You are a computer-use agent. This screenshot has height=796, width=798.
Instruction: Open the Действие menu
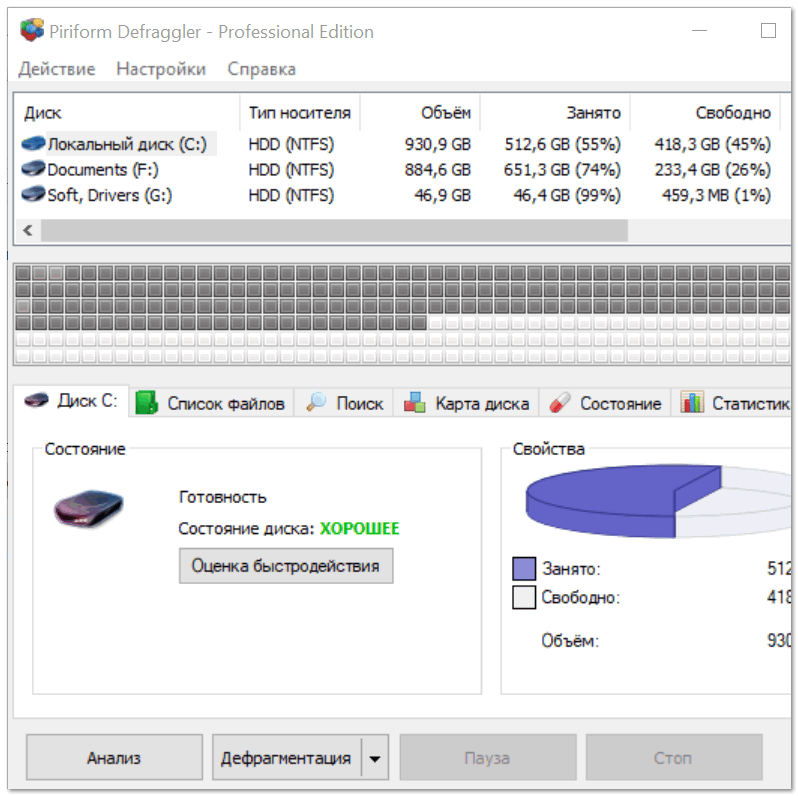(57, 69)
